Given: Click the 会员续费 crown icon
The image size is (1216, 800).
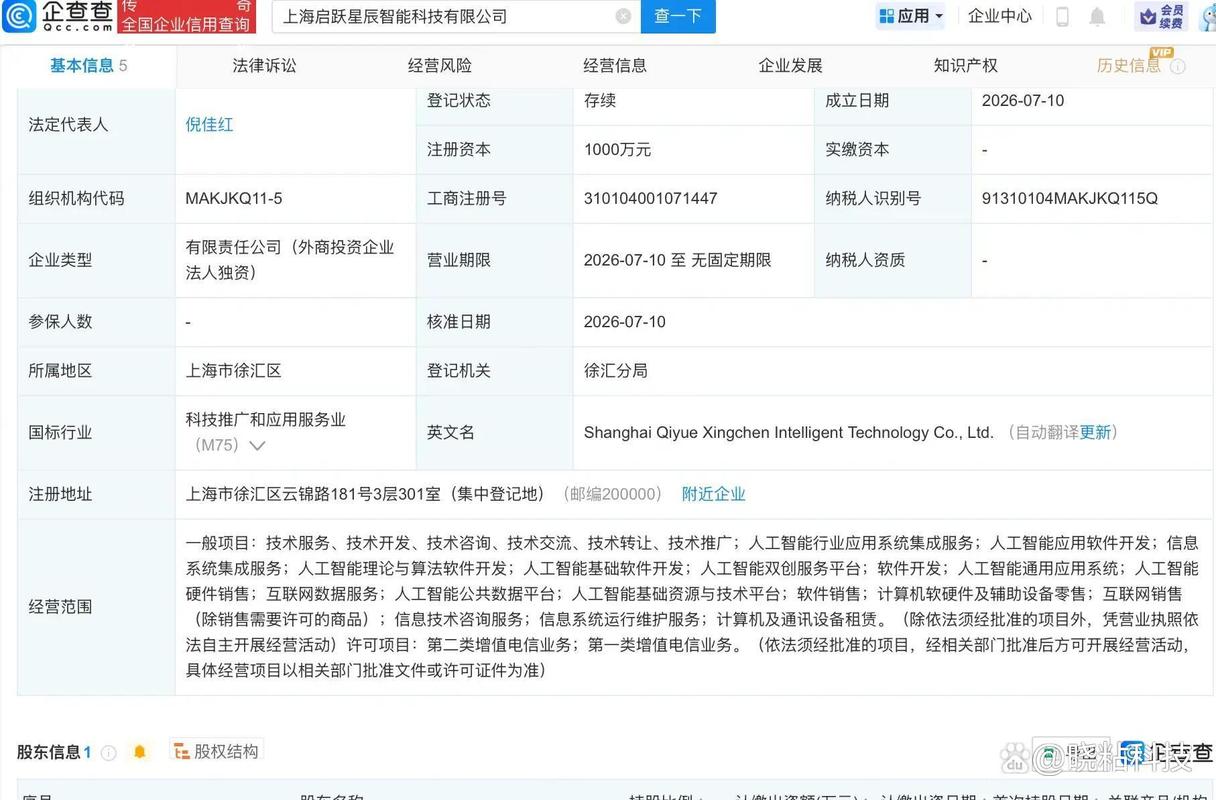Looking at the screenshot, I should coord(1149,16).
